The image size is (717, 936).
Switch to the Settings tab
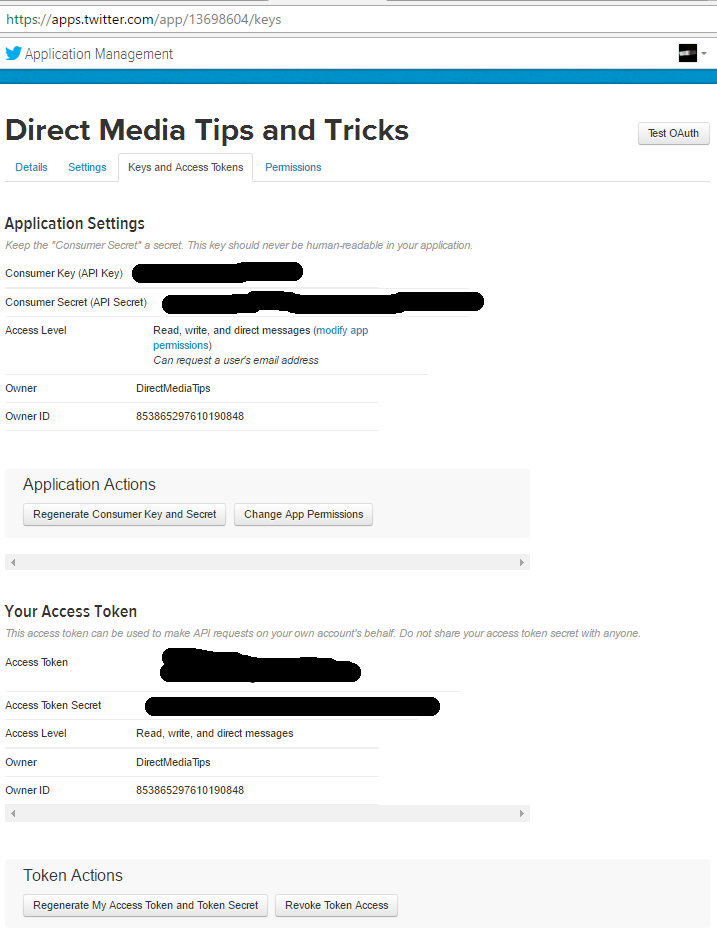pos(87,167)
